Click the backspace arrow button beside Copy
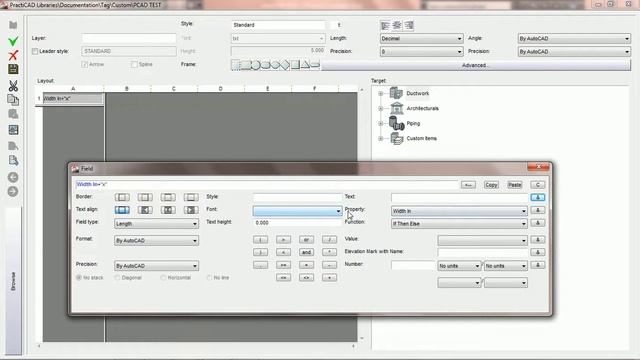Image resolution: width=640 pixels, height=360 pixels. pyautogui.click(x=468, y=185)
